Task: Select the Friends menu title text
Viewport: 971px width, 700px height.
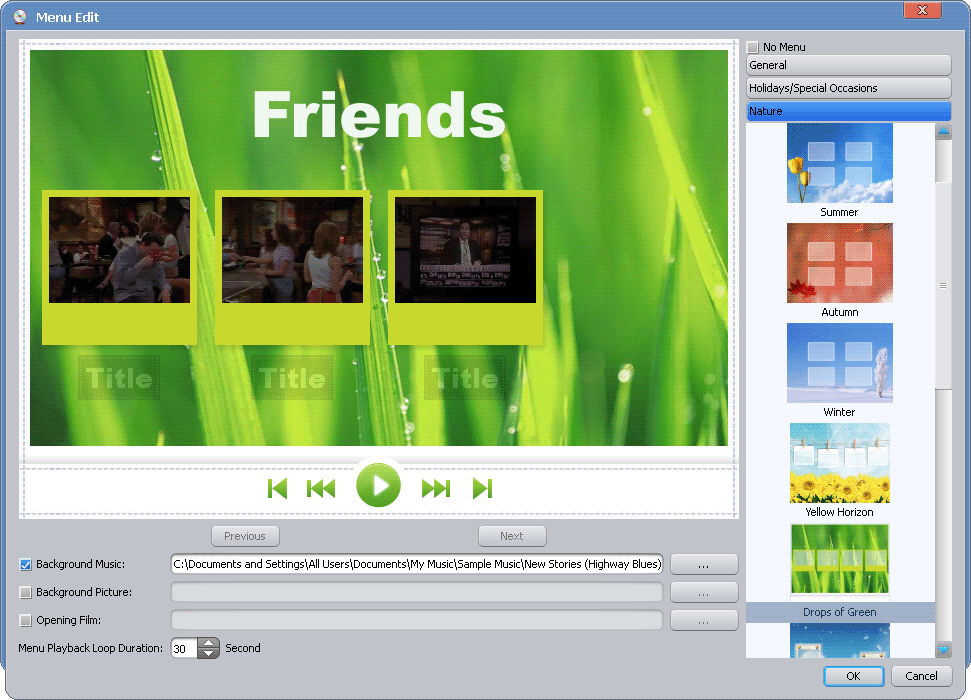Action: (x=379, y=115)
